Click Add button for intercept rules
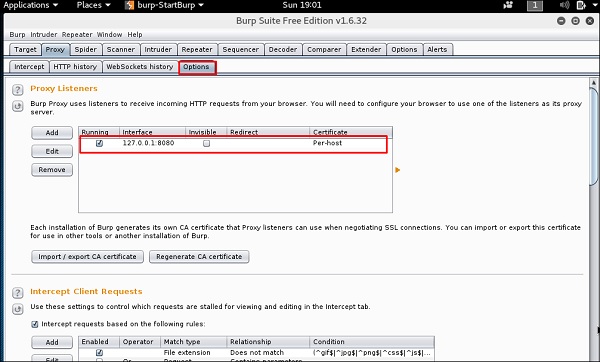 pos(52,342)
